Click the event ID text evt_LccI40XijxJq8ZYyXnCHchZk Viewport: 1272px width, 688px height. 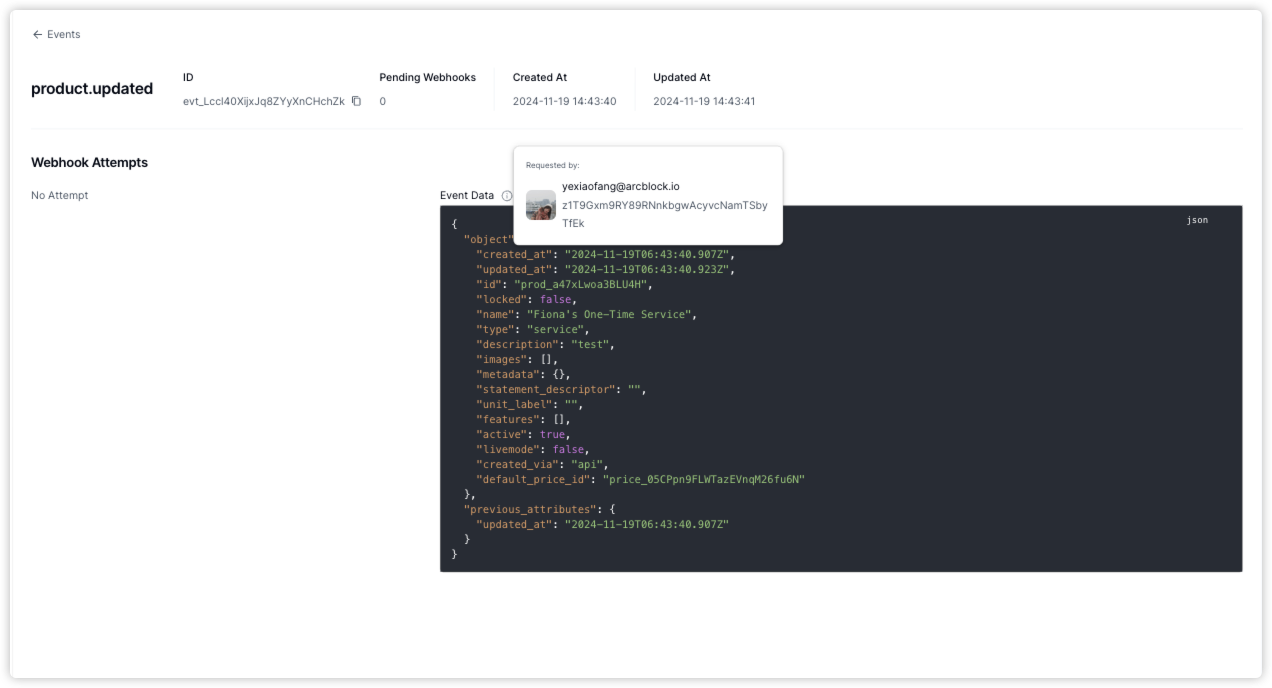click(263, 101)
